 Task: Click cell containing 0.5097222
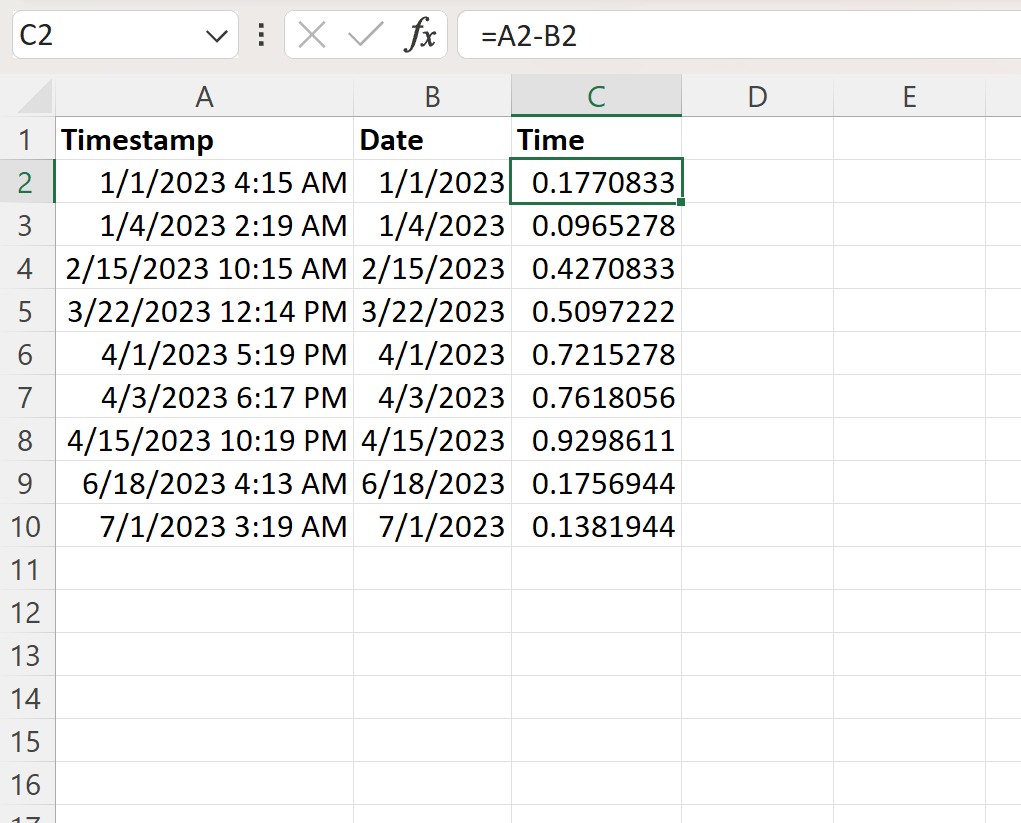596,311
